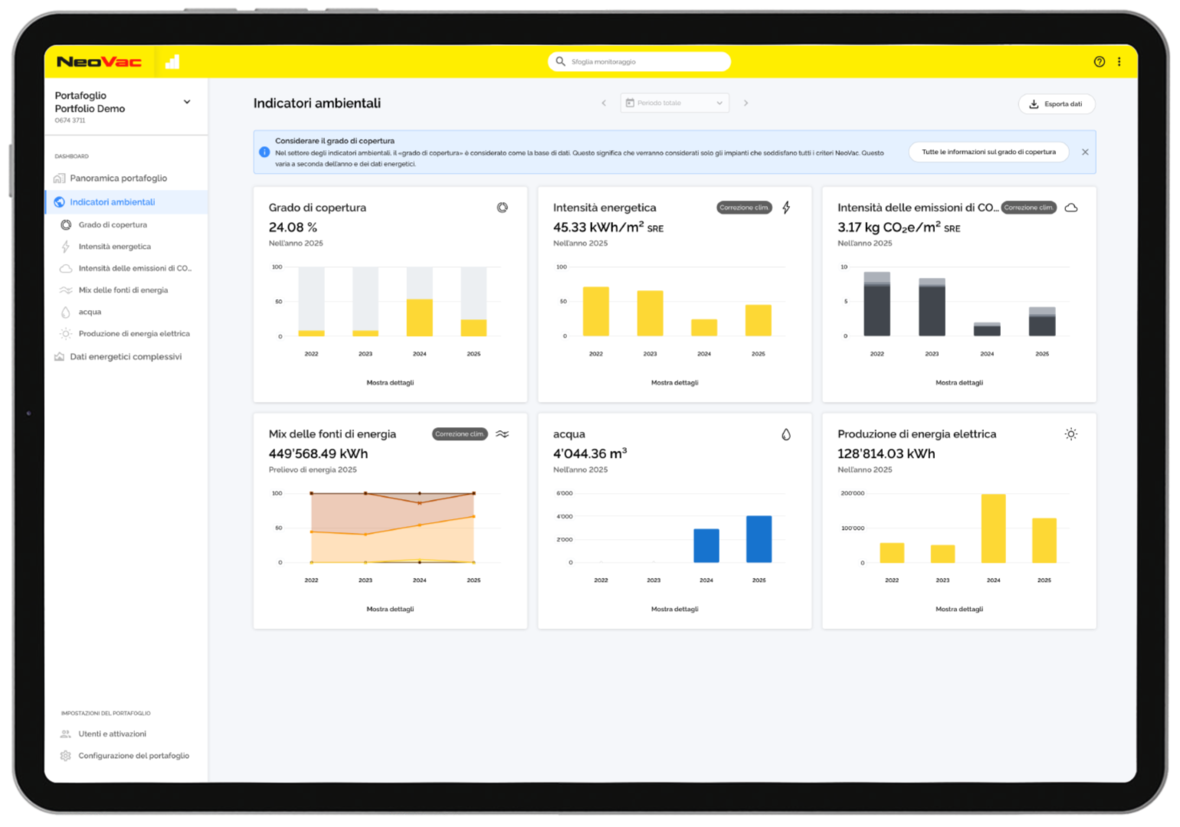The height and width of the screenshot is (827, 1180).
Task: Click the lightning icon on Intensità energetica card
Action: [786, 208]
